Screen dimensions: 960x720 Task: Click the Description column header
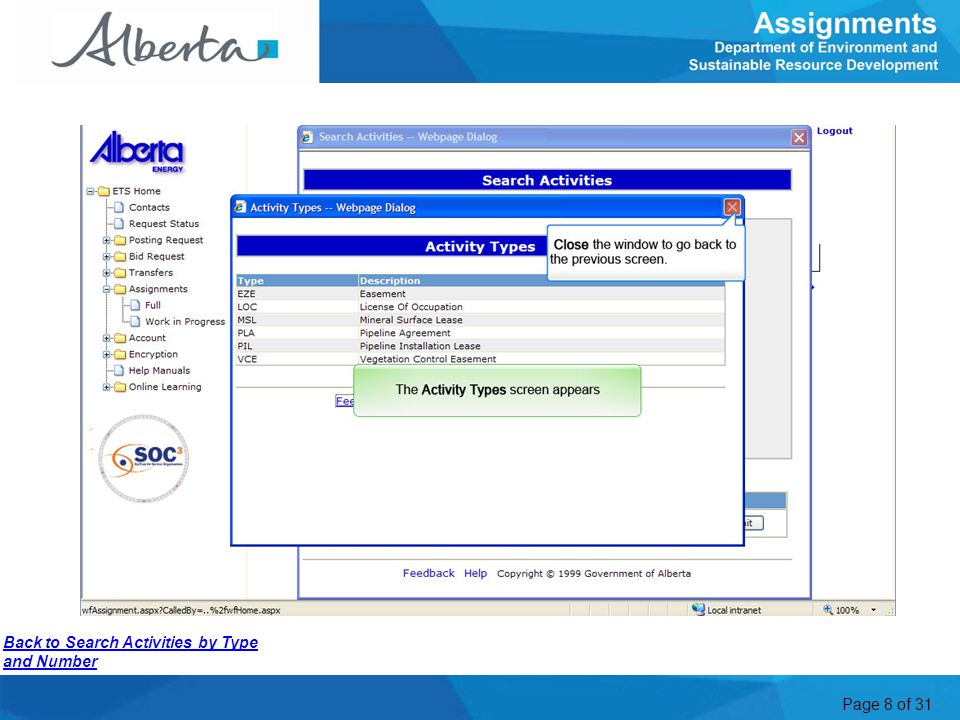click(541, 280)
